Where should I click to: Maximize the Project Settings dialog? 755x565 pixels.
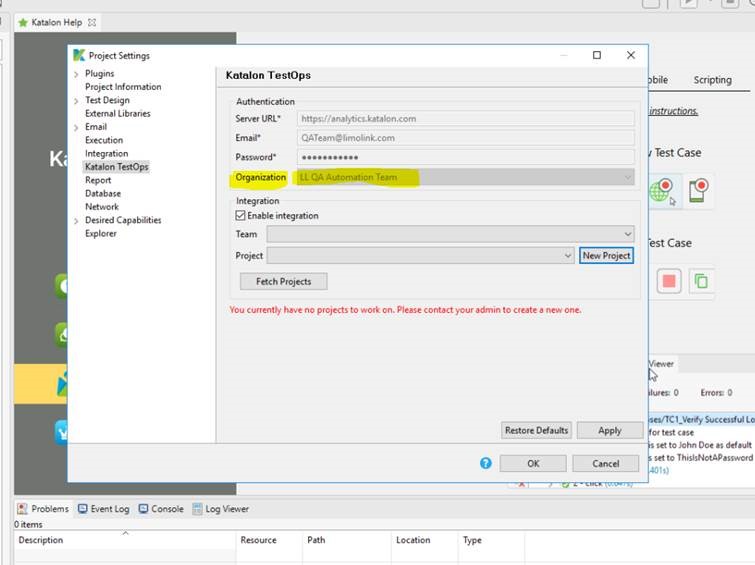(x=597, y=55)
